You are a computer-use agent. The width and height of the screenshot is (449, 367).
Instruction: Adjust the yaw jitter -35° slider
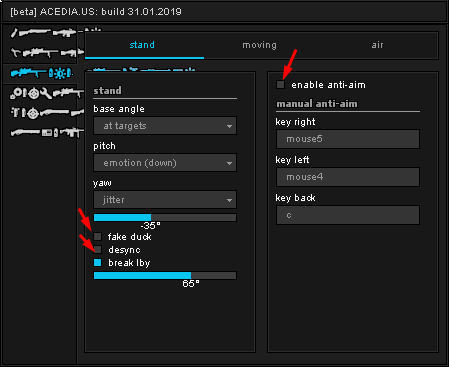165,218
